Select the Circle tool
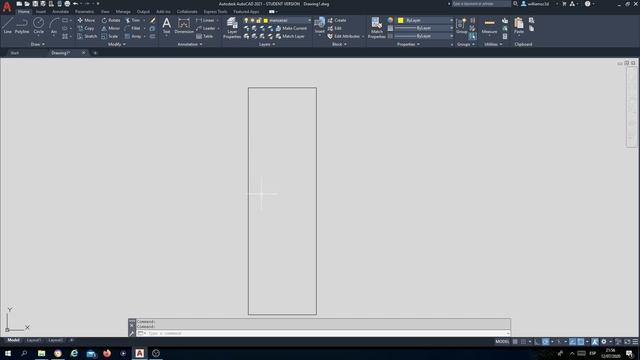This screenshot has width=640, height=360. click(x=38, y=25)
